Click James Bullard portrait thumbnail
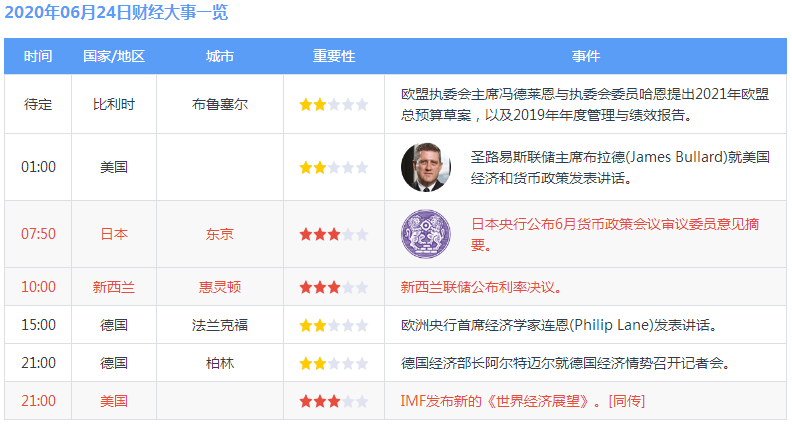This screenshot has width=792, height=427. pos(426,167)
